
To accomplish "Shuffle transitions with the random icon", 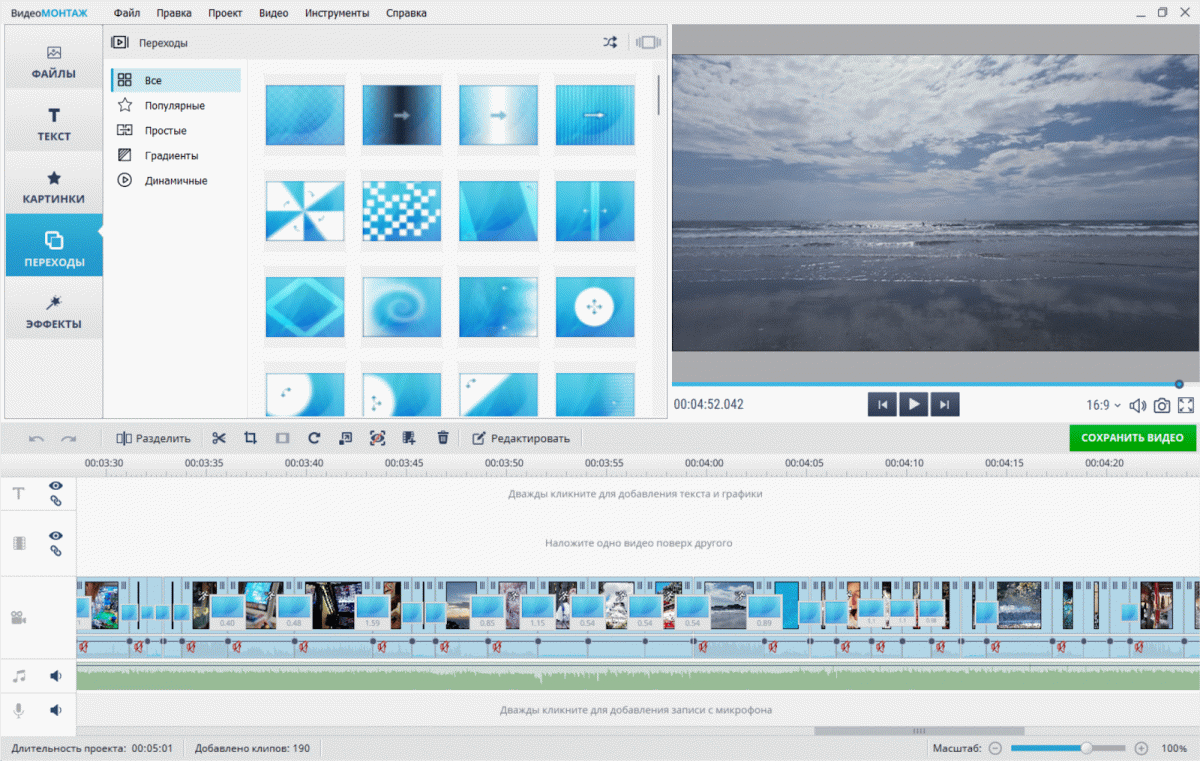I will [x=610, y=42].
